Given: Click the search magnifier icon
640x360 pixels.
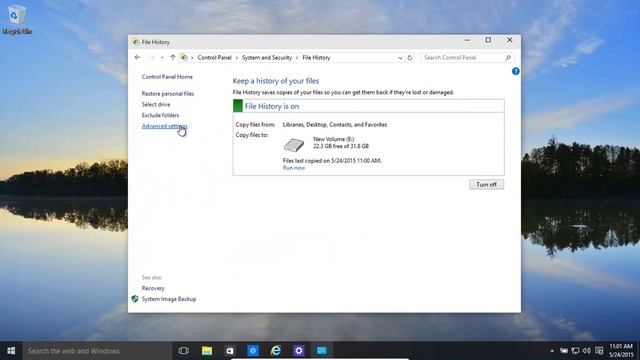Looking at the screenshot, I should (508, 58).
